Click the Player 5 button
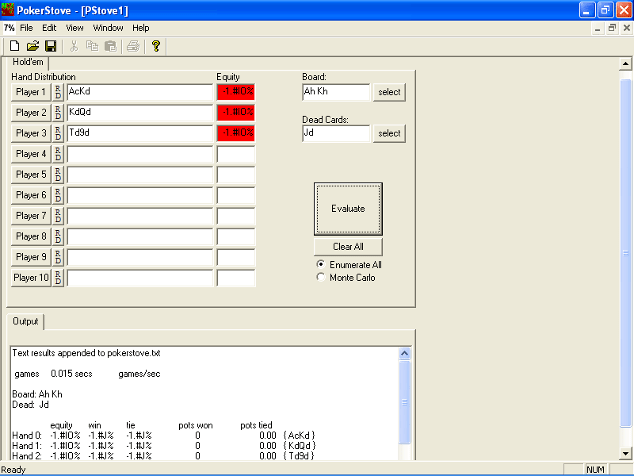The width and height of the screenshot is (634, 476). [31, 174]
